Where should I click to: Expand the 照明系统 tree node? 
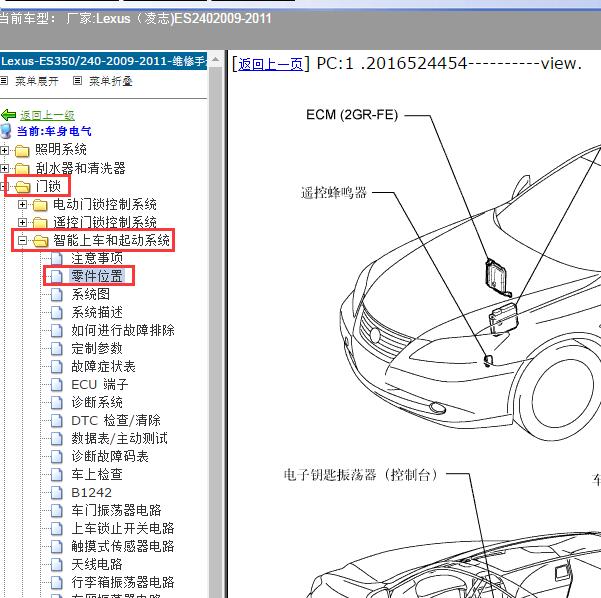pyautogui.click(x=4, y=150)
